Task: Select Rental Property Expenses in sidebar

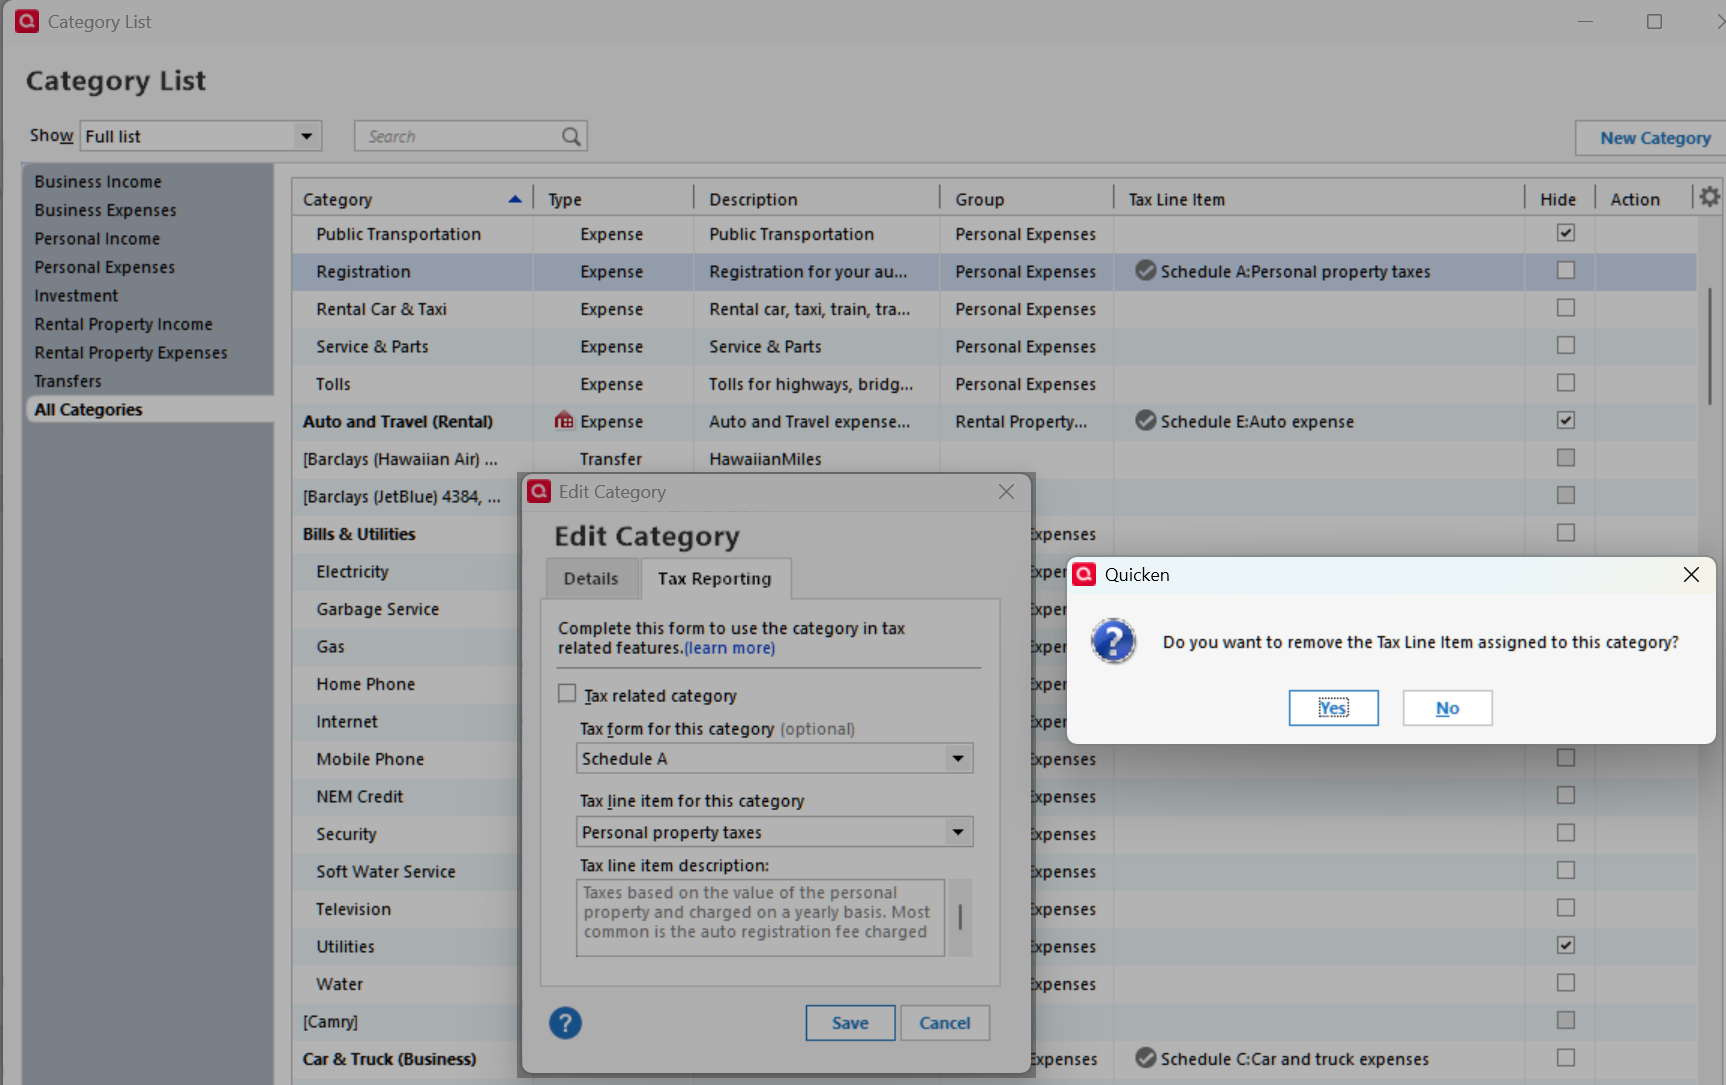Action: (x=131, y=352)
